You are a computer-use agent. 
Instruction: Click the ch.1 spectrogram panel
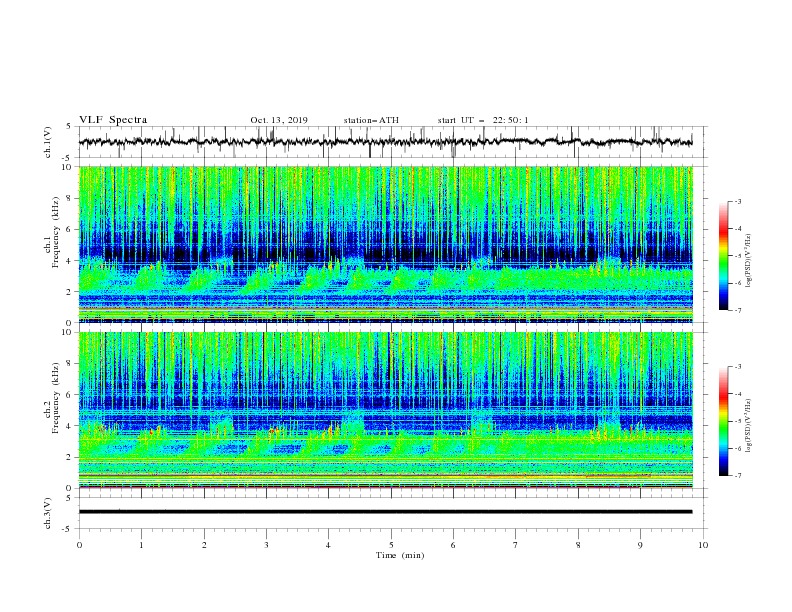pyautogui.click(x=385, y=244)
